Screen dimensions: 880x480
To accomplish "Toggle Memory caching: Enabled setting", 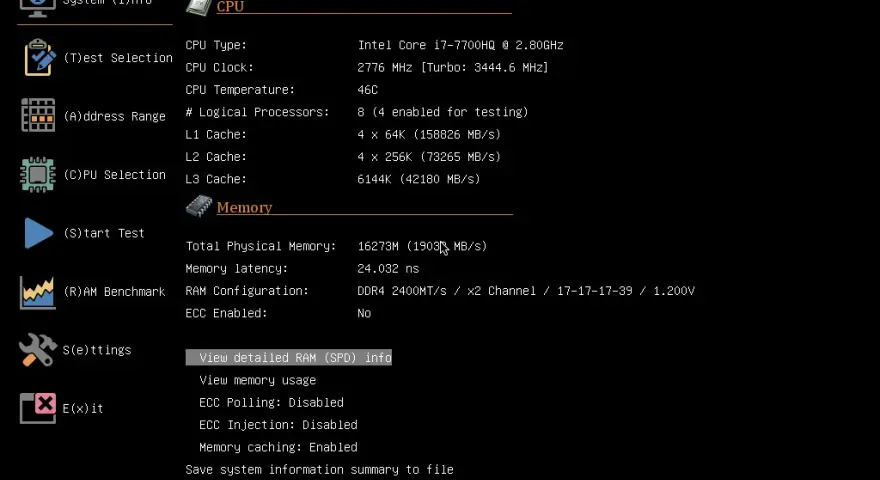I will pyautogui.click(x=278, y=447).
